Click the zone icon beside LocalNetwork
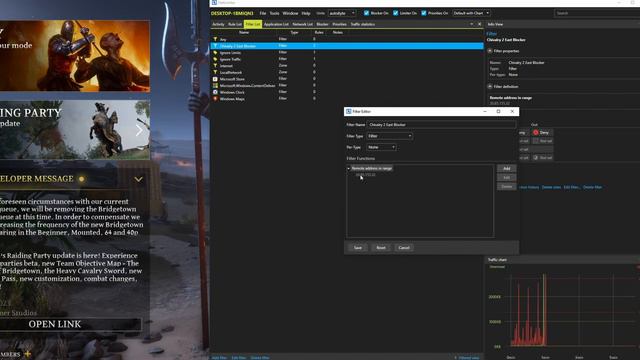This screenshot has height=360, width=640. coord(215,72)
